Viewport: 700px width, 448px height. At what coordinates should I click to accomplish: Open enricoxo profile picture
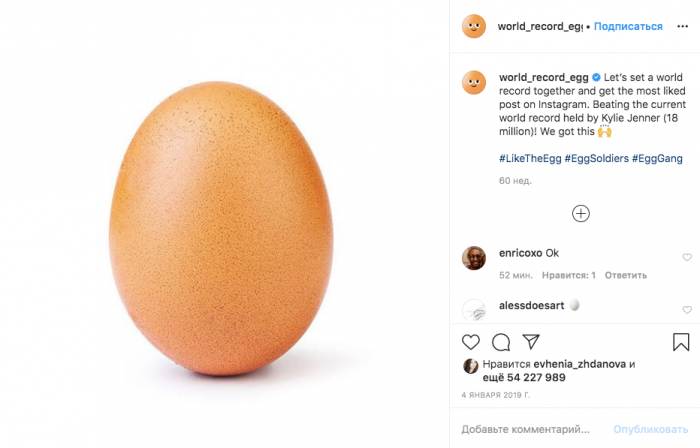(x=474, y=258)
